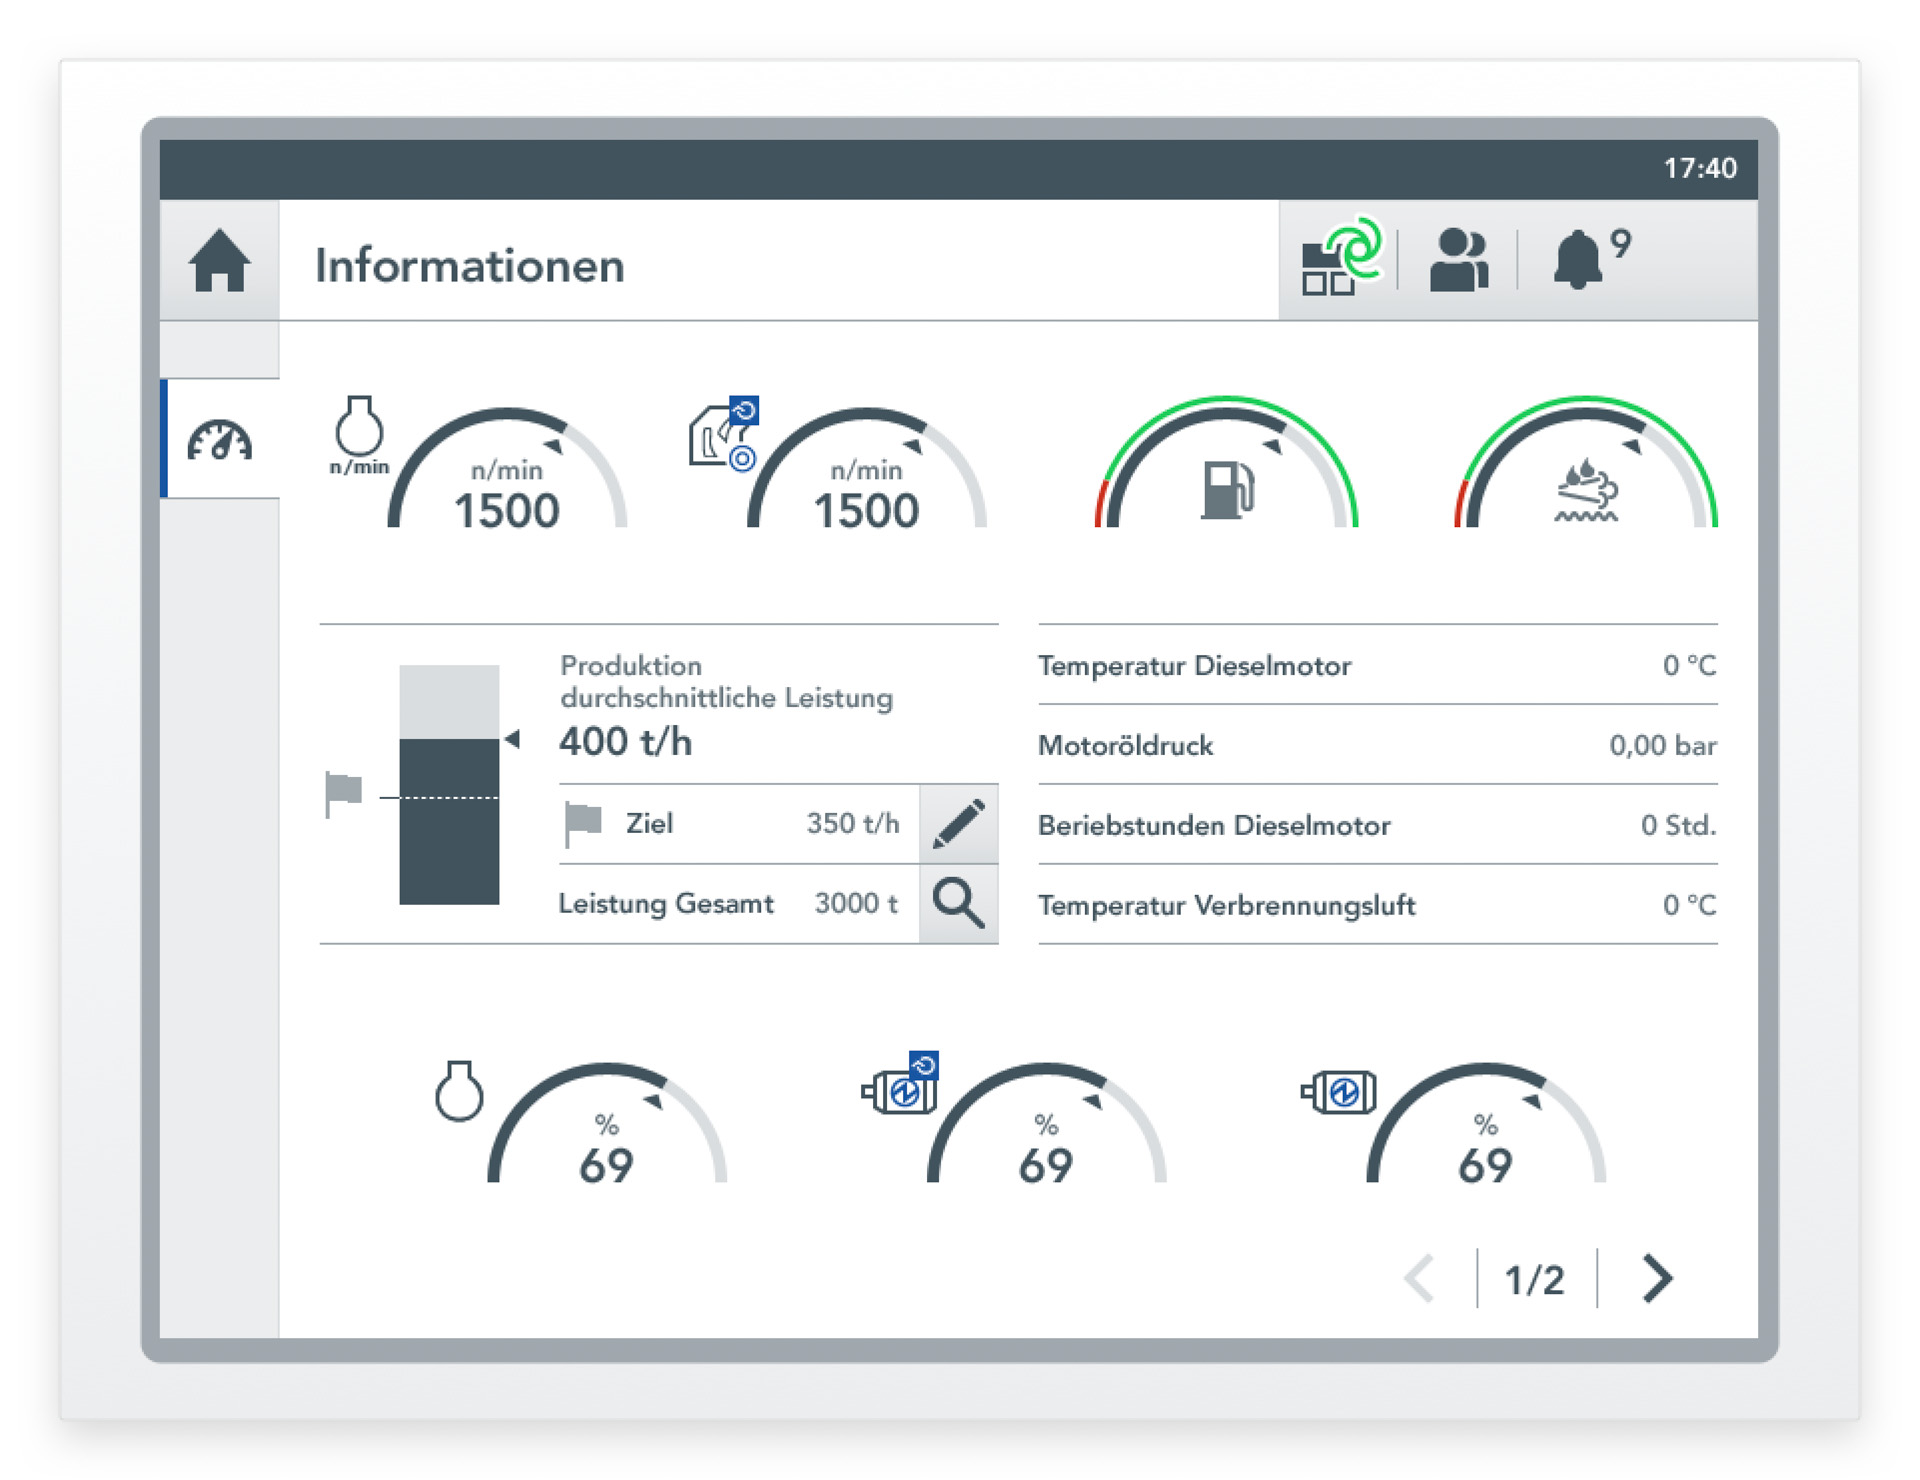Open the machine status overview icon
1920x1480 pixels.
coord(1339,260)
